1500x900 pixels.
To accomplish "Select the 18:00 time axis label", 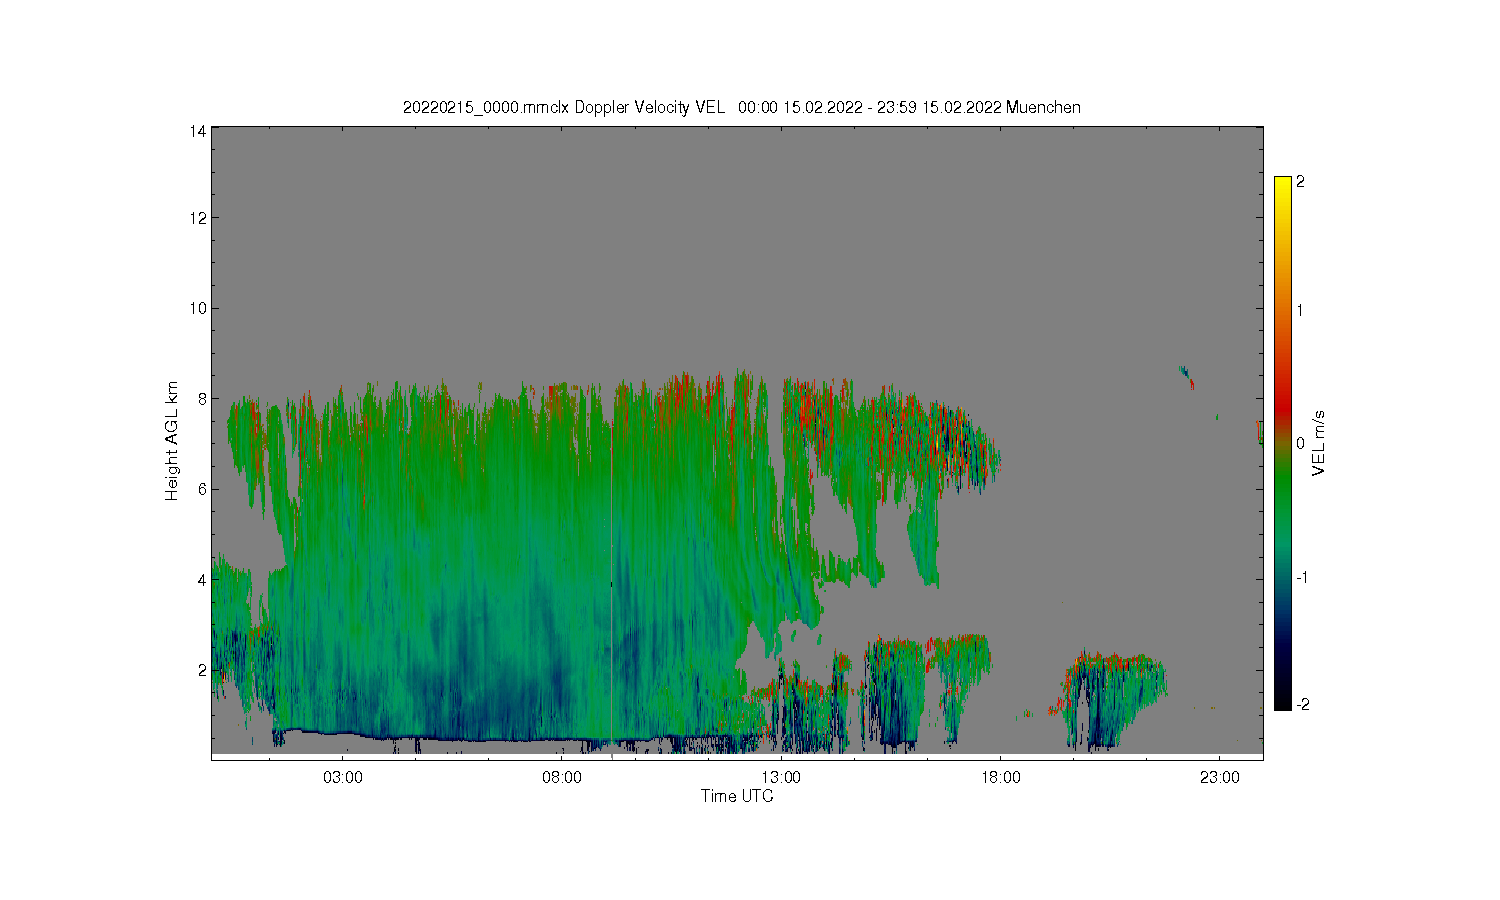I will (1000, 777).
